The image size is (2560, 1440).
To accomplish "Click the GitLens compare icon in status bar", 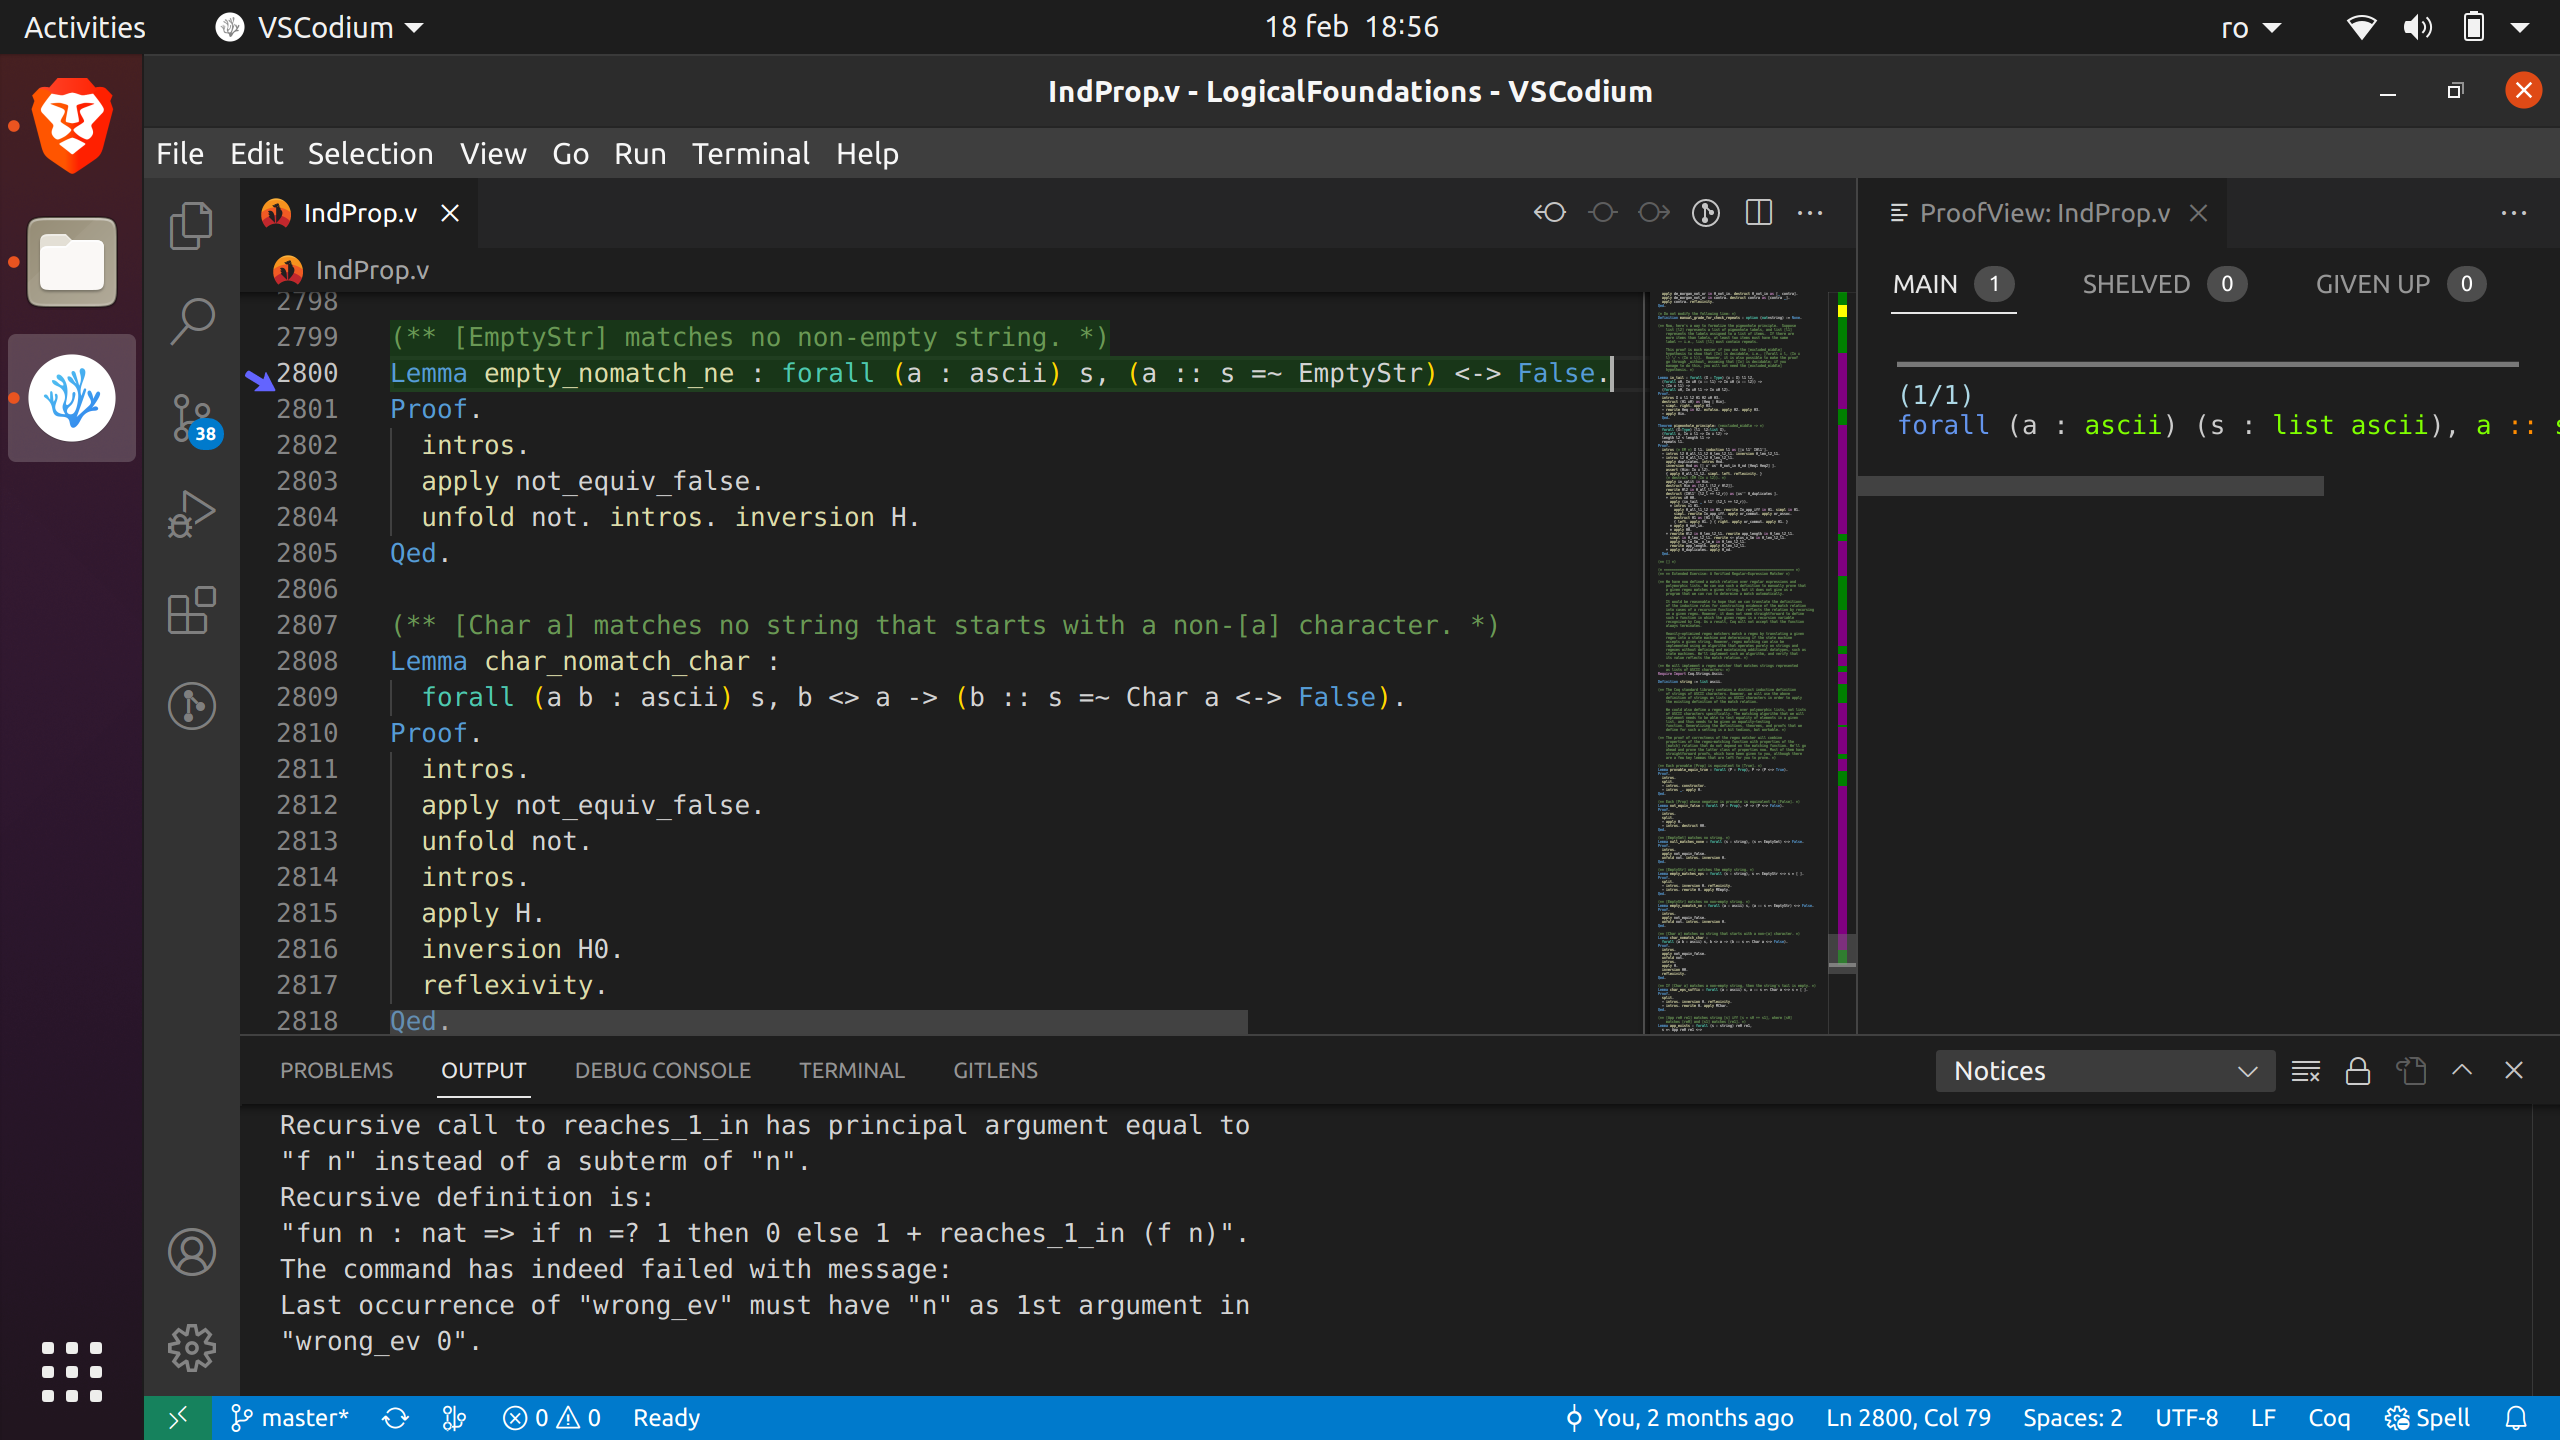I will pyautogui.click(x=454, y=1418).
